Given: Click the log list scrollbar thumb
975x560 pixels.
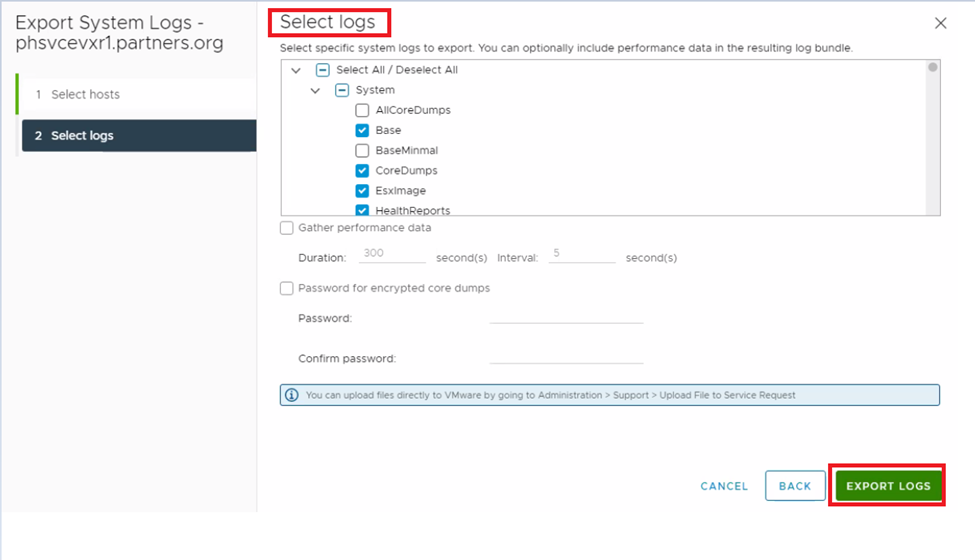Looking at the screenshot, I should click(x=933, y=68).
